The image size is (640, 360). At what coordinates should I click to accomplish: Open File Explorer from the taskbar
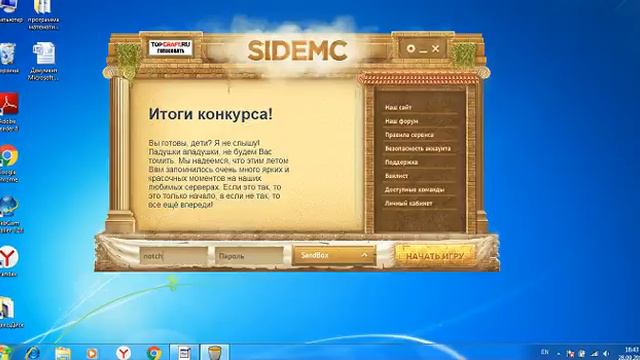click(63, 353)
